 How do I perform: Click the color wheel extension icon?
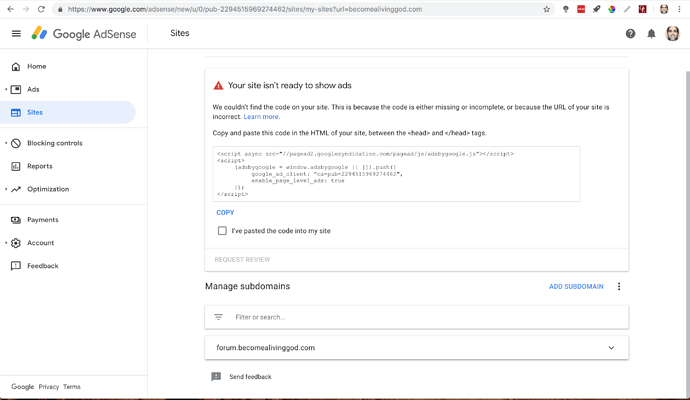pos(612,9)
